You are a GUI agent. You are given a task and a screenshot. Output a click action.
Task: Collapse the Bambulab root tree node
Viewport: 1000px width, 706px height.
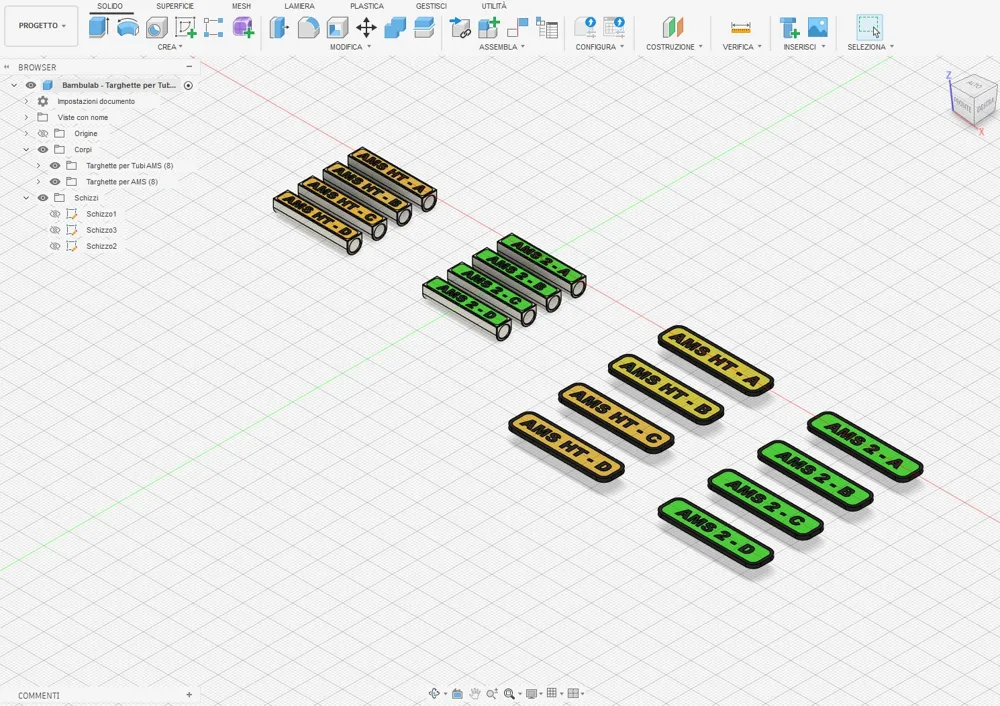point(14,85)
